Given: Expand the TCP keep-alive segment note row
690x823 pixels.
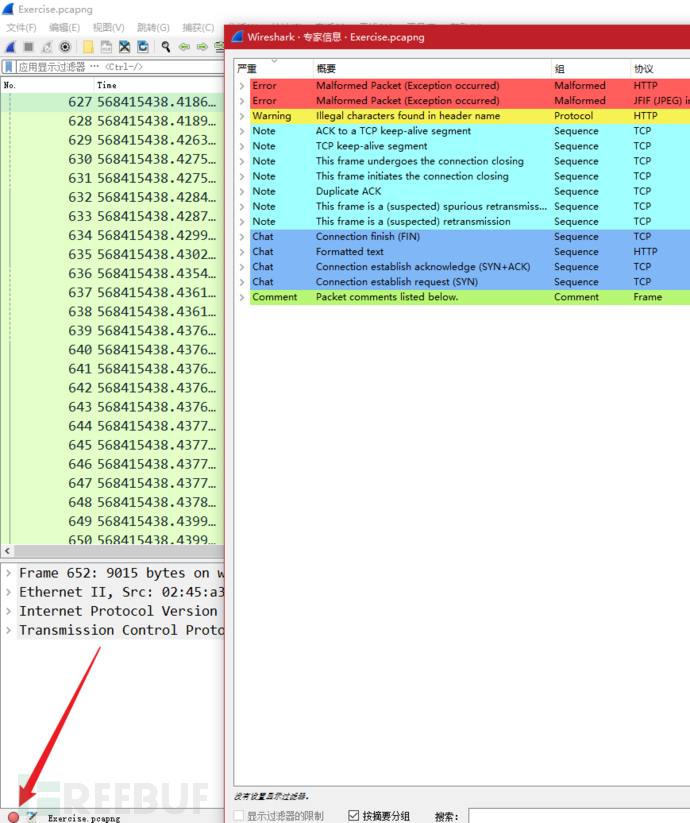Looking at the screenshot, I should coord(242,146).
